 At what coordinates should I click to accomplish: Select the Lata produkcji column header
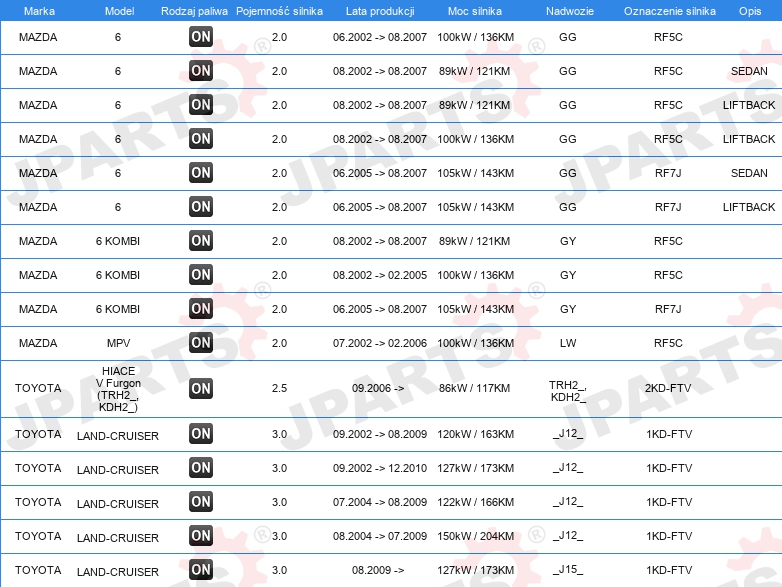click(380, 11)
